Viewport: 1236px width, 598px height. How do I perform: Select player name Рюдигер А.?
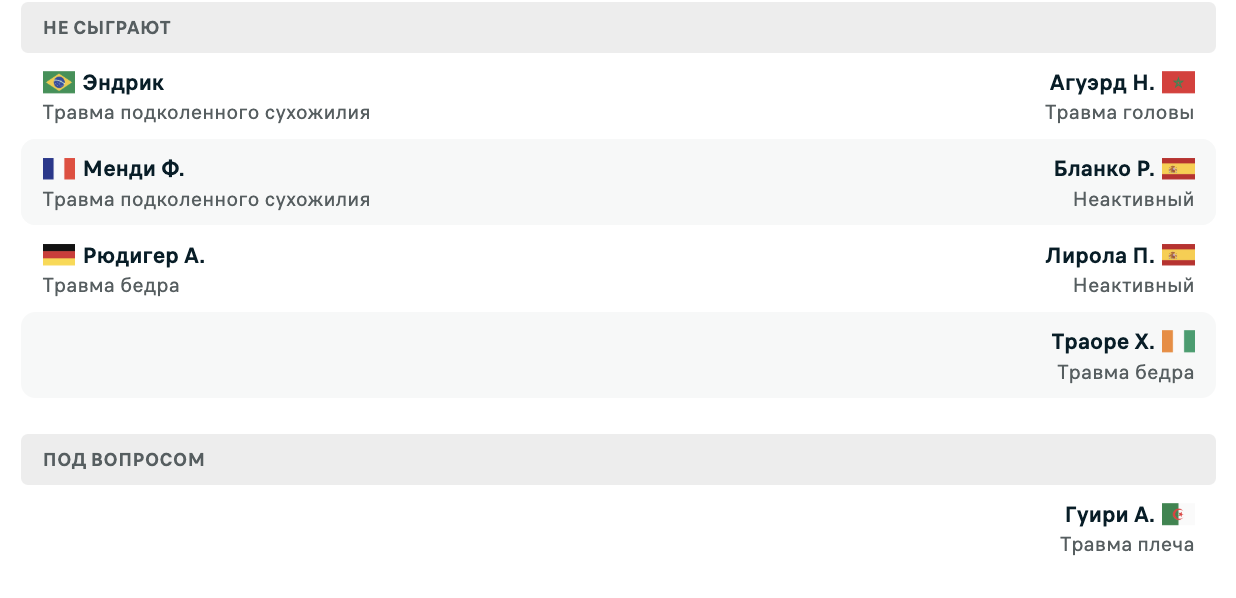[x=144, y=255]
